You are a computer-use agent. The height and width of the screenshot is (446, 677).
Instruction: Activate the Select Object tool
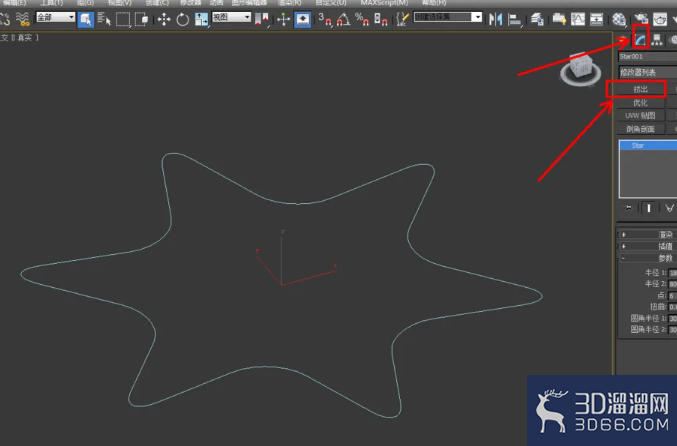[x=85, y=19]
